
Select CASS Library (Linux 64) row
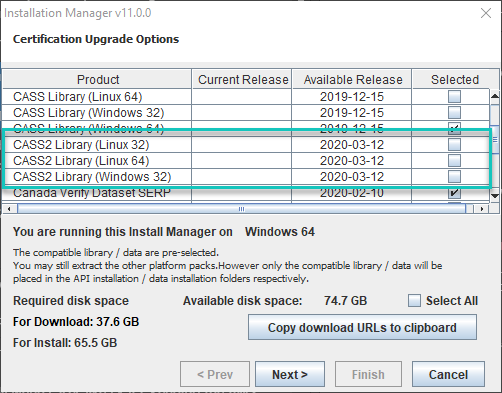pyautogui.click(x=246, y=97)
